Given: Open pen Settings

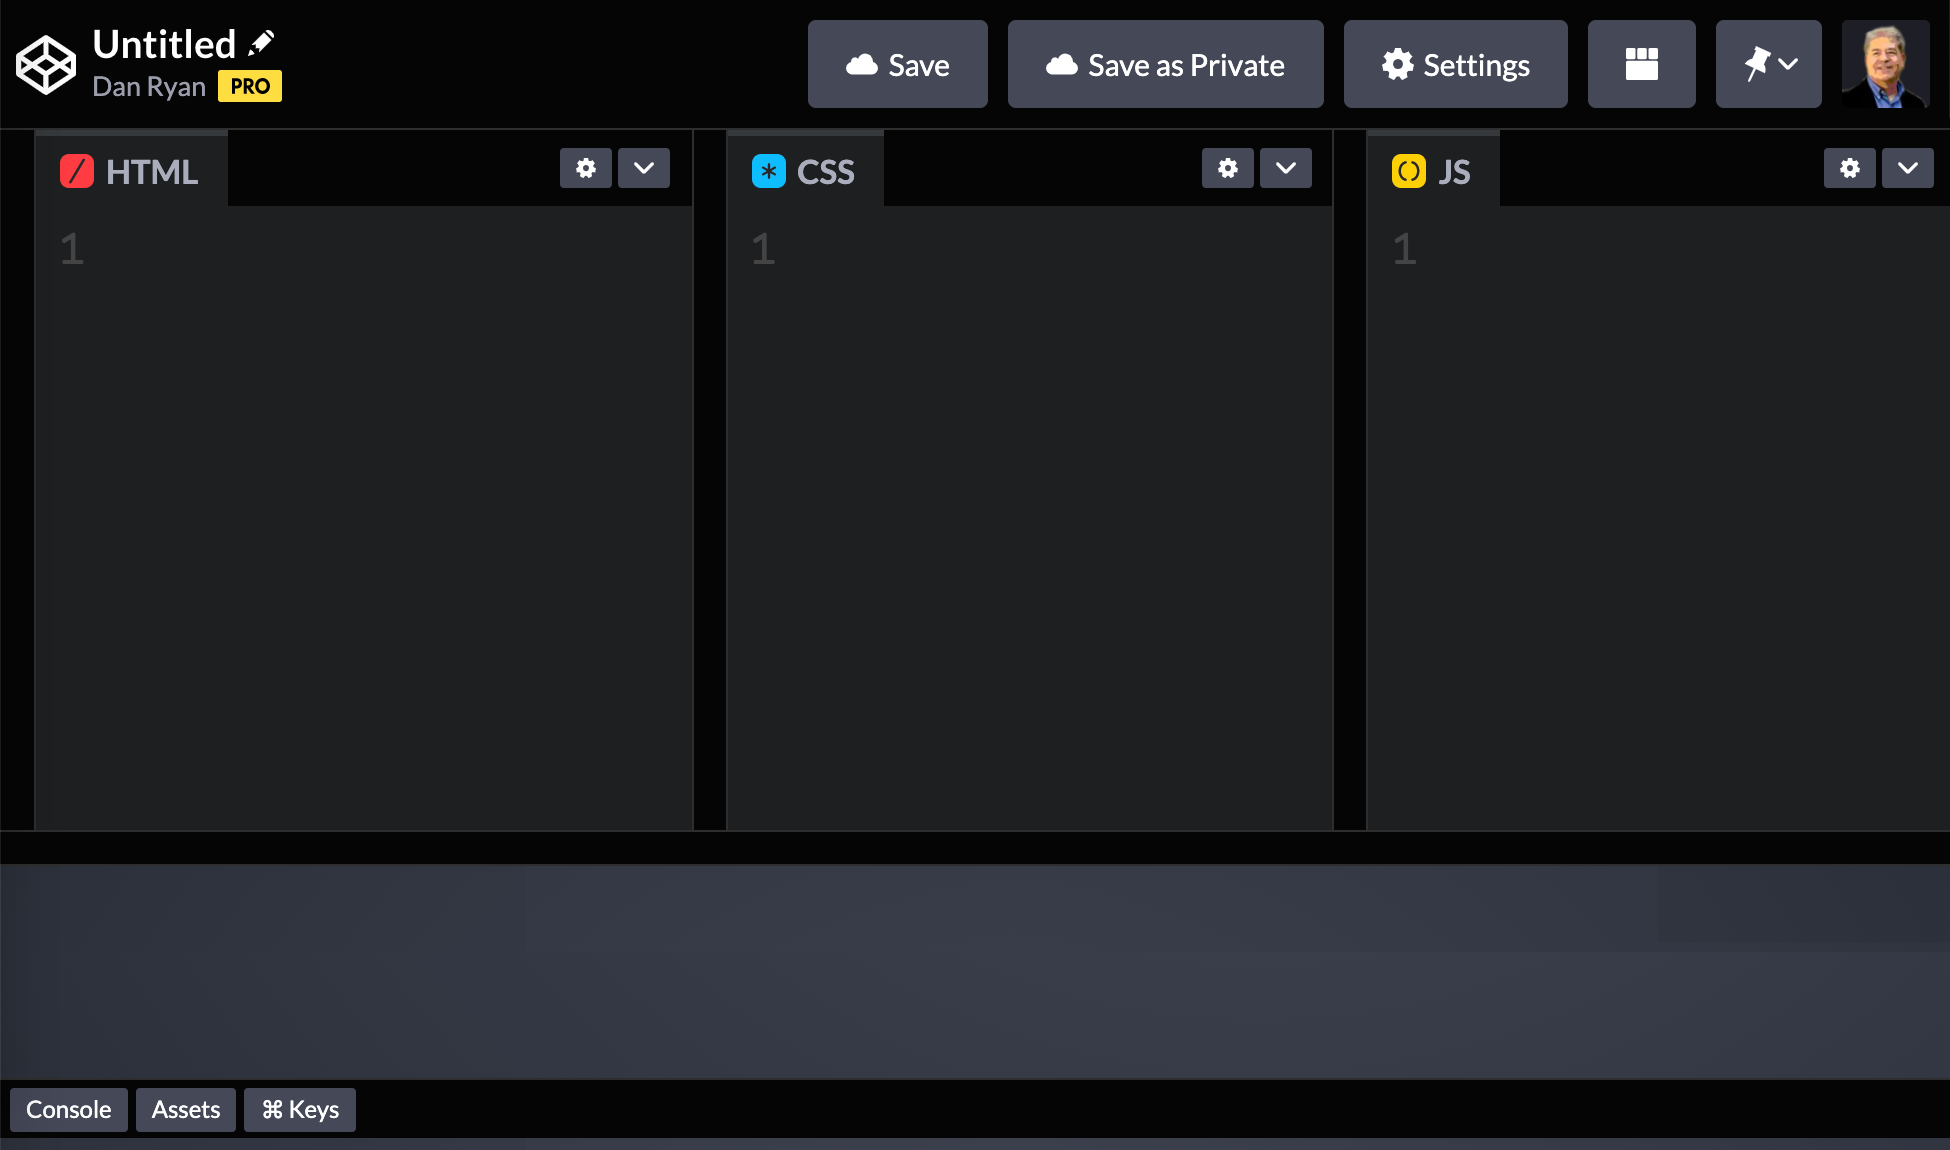Looking at the screenshot, I should coord(1455,64).
